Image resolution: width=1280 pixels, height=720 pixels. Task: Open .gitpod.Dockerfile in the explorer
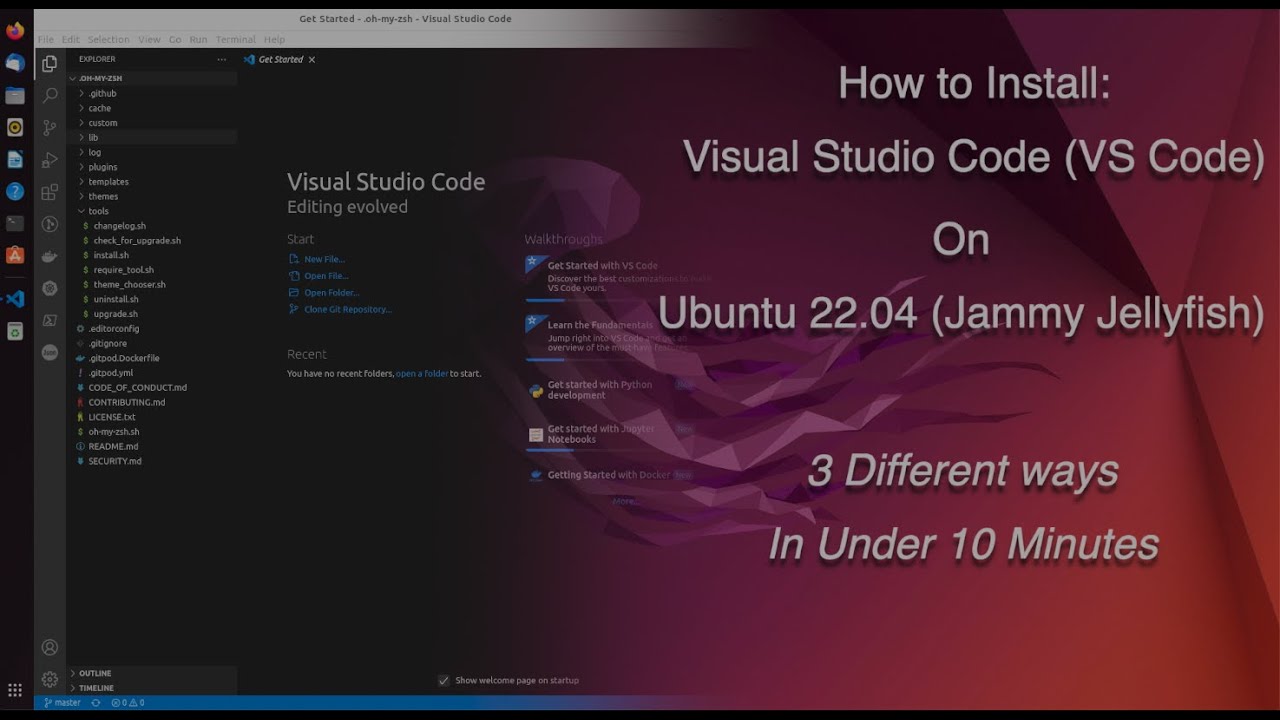pos(152,358)
